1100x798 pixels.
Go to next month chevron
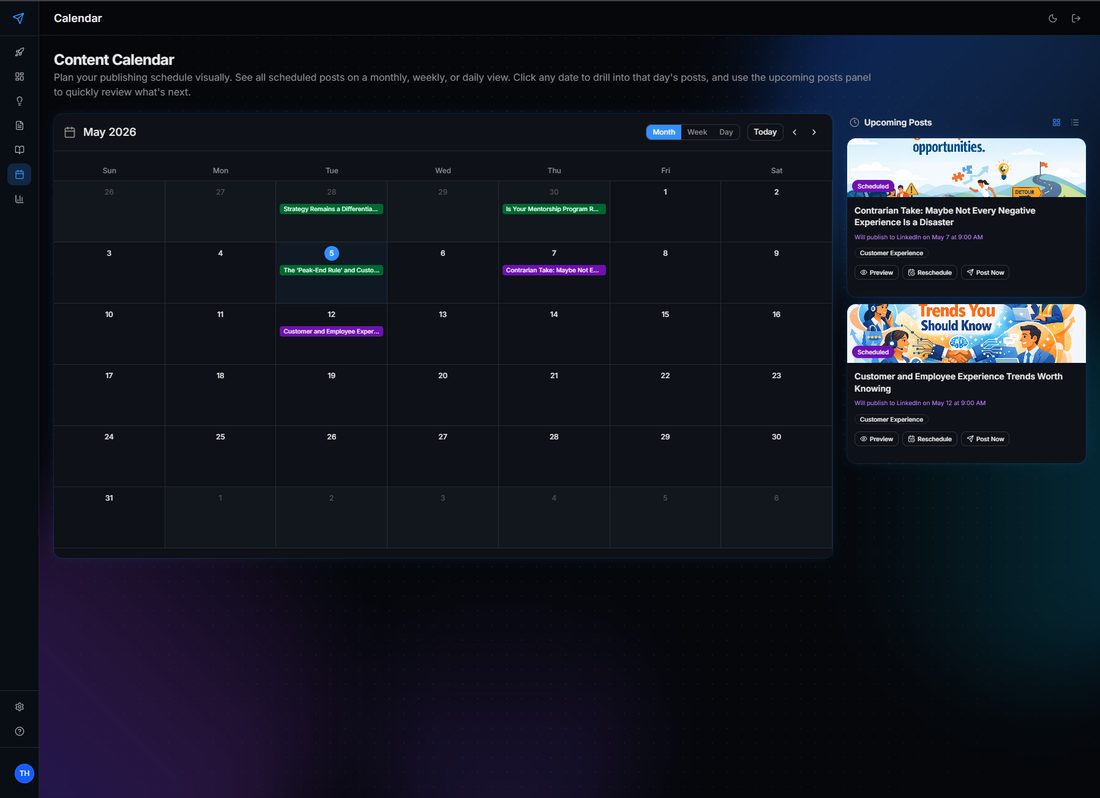click(x=814, y=133)
